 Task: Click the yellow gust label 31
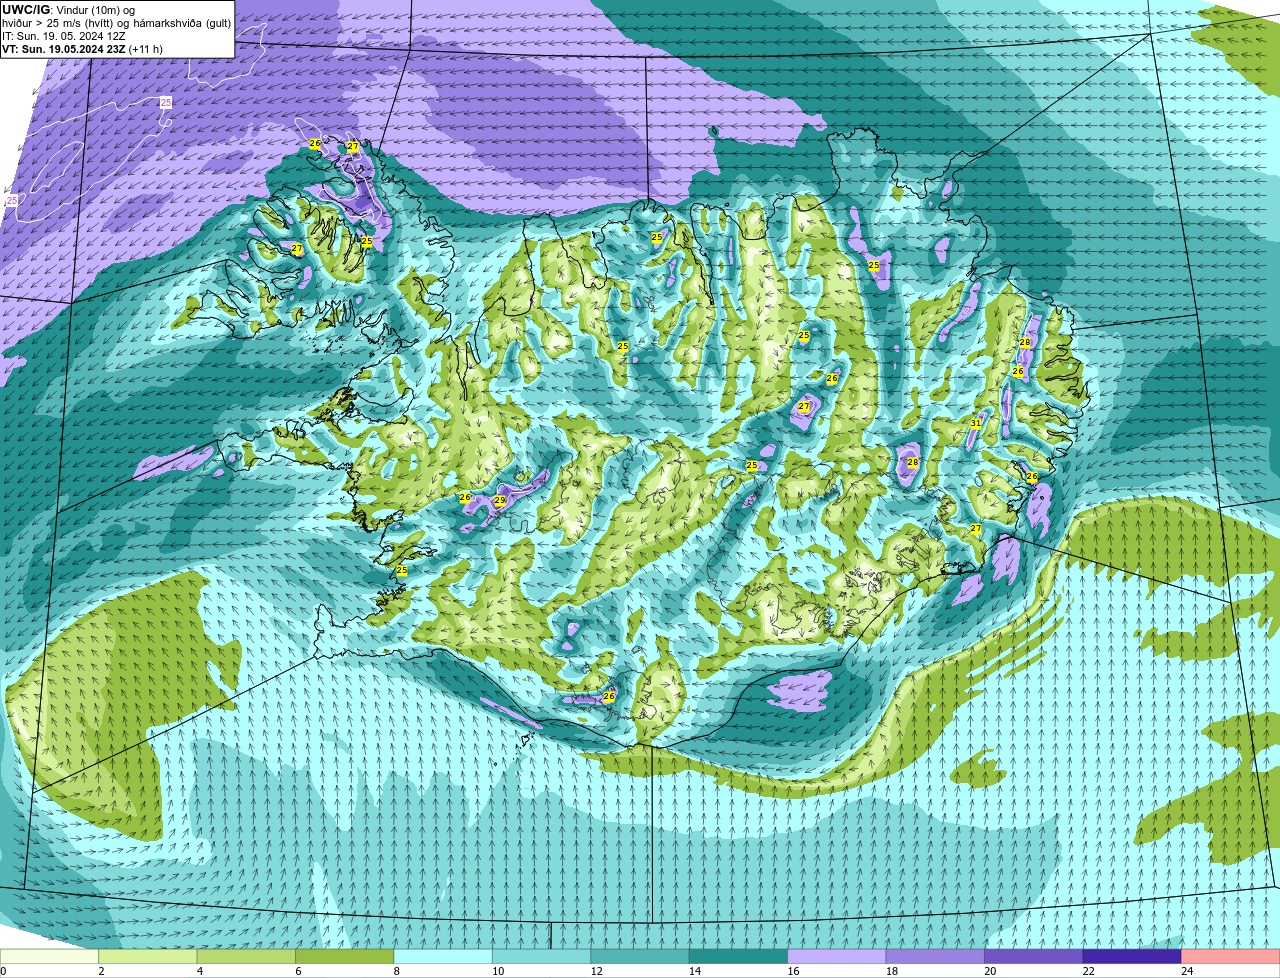(975, 423)
